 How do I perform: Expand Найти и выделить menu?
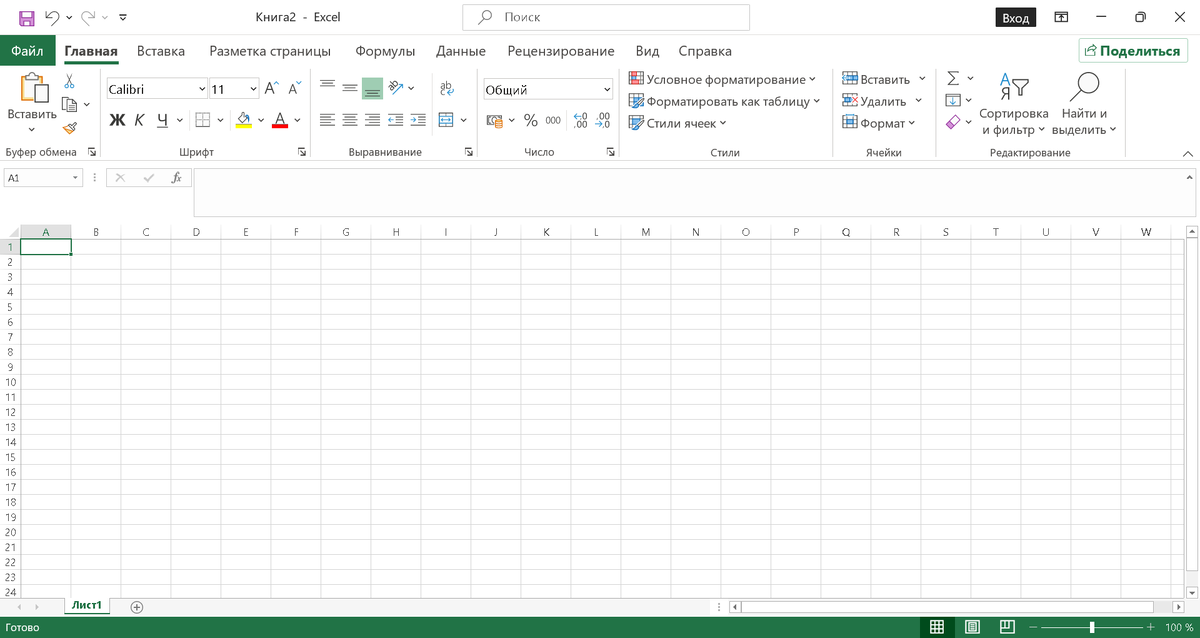pyautogui.click(x=1084, y=104)
